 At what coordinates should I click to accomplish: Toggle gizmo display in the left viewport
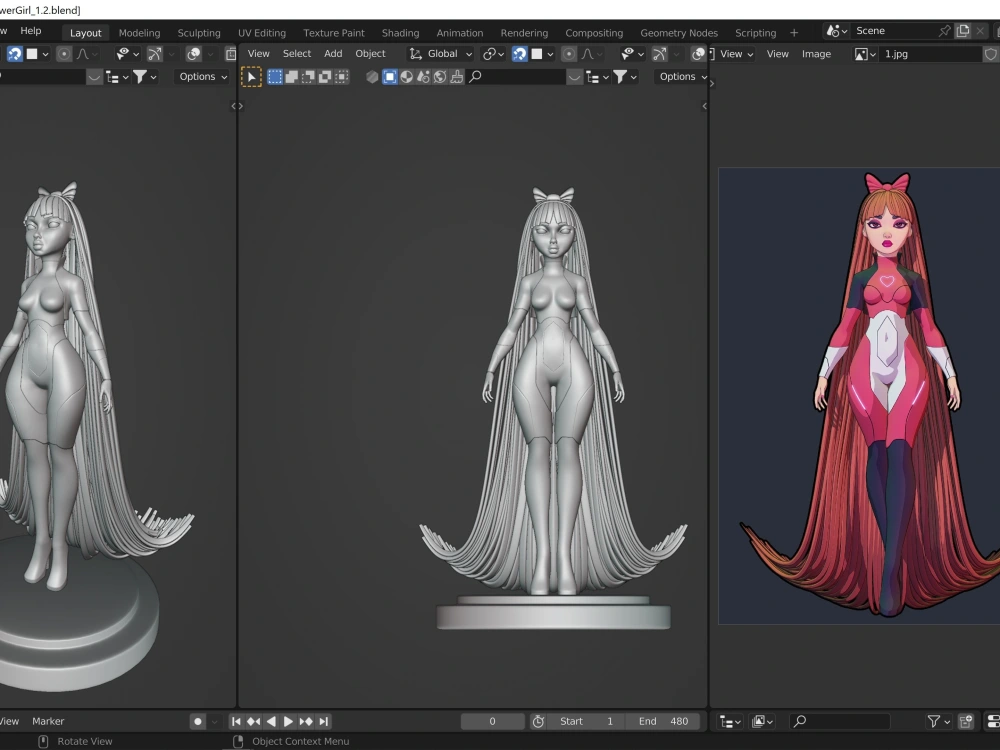point(154,54)
